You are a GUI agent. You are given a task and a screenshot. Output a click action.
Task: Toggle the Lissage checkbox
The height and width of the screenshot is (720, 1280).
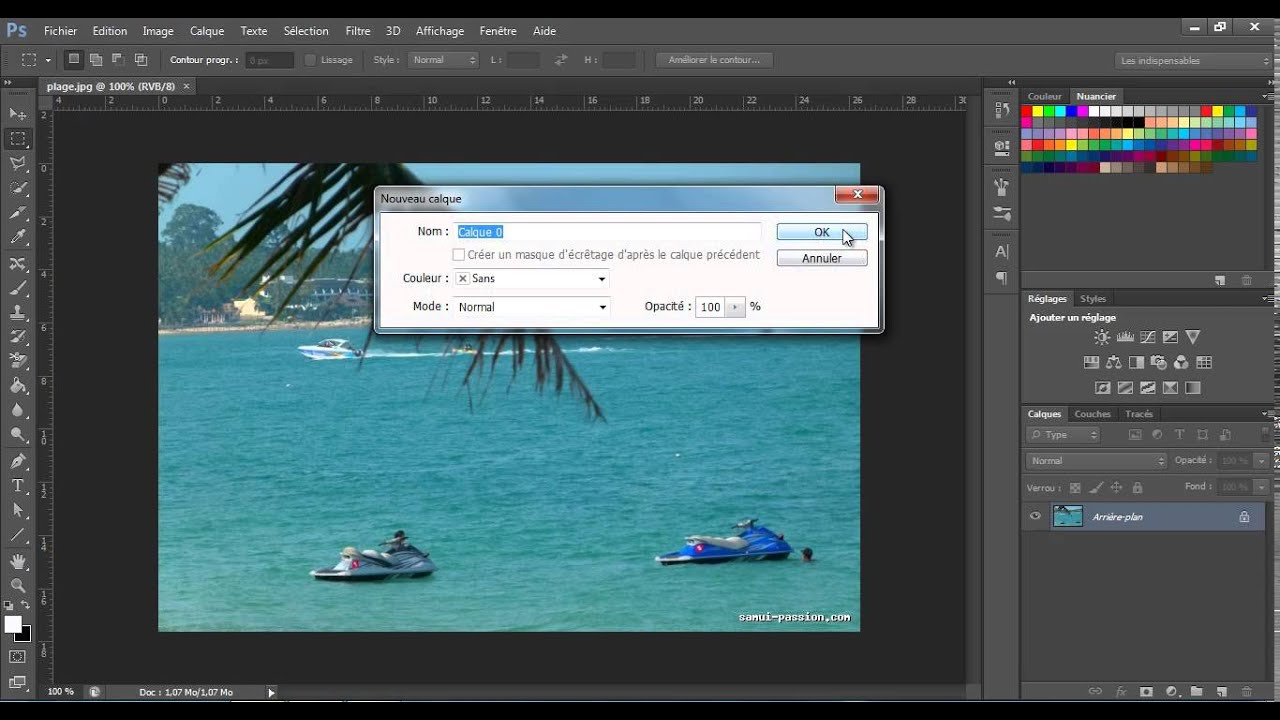point(310,60)
